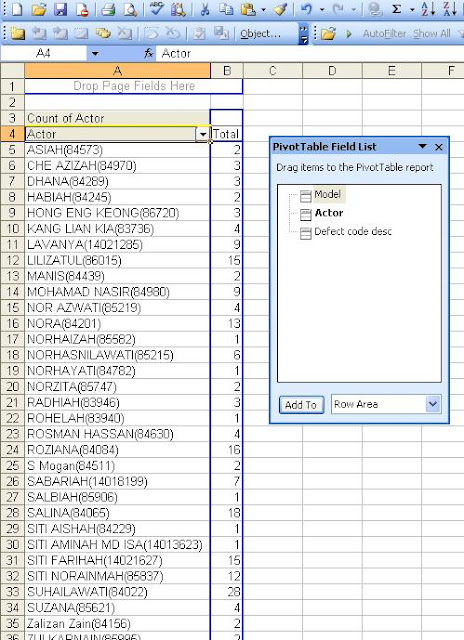Expand the Undo history dropdown arrow
Image resolution: width=464 pixels, height=640 pixels.
tap(322, 9)
